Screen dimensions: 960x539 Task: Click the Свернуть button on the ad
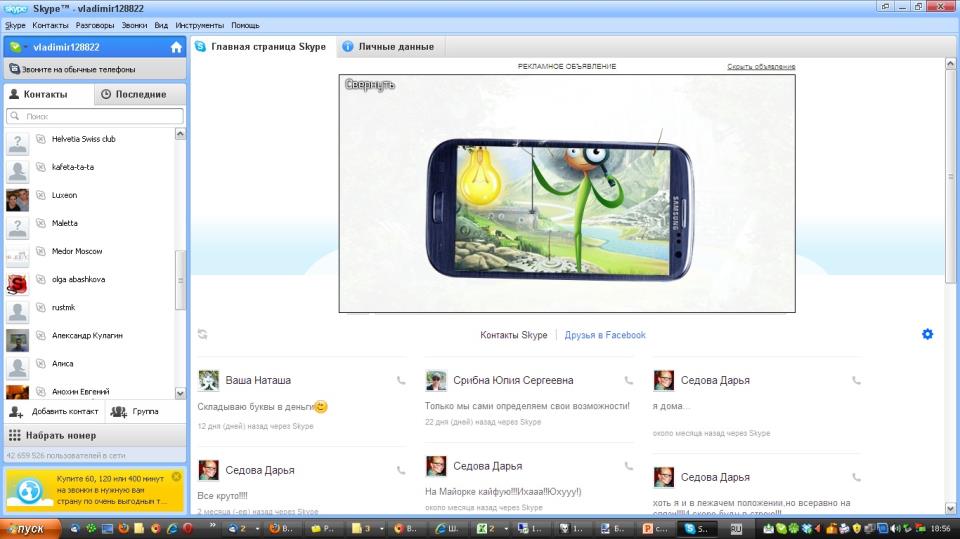coord(370,85)
